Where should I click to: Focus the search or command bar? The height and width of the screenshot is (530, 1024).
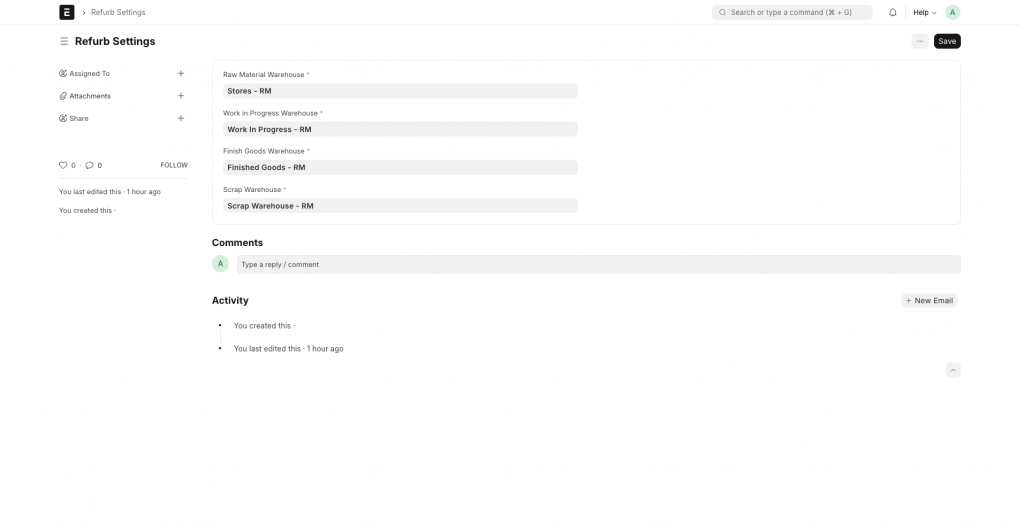tap(792, 12)
